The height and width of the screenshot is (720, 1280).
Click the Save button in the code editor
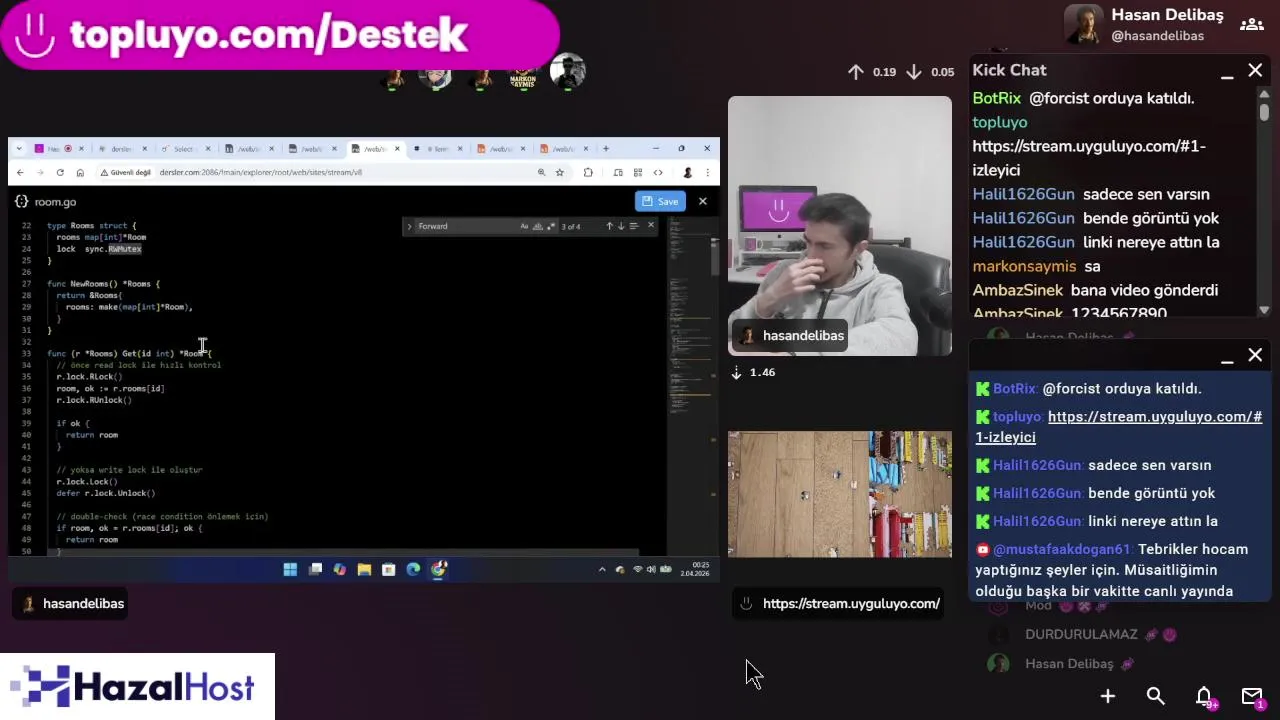click(x=659, y=201)
